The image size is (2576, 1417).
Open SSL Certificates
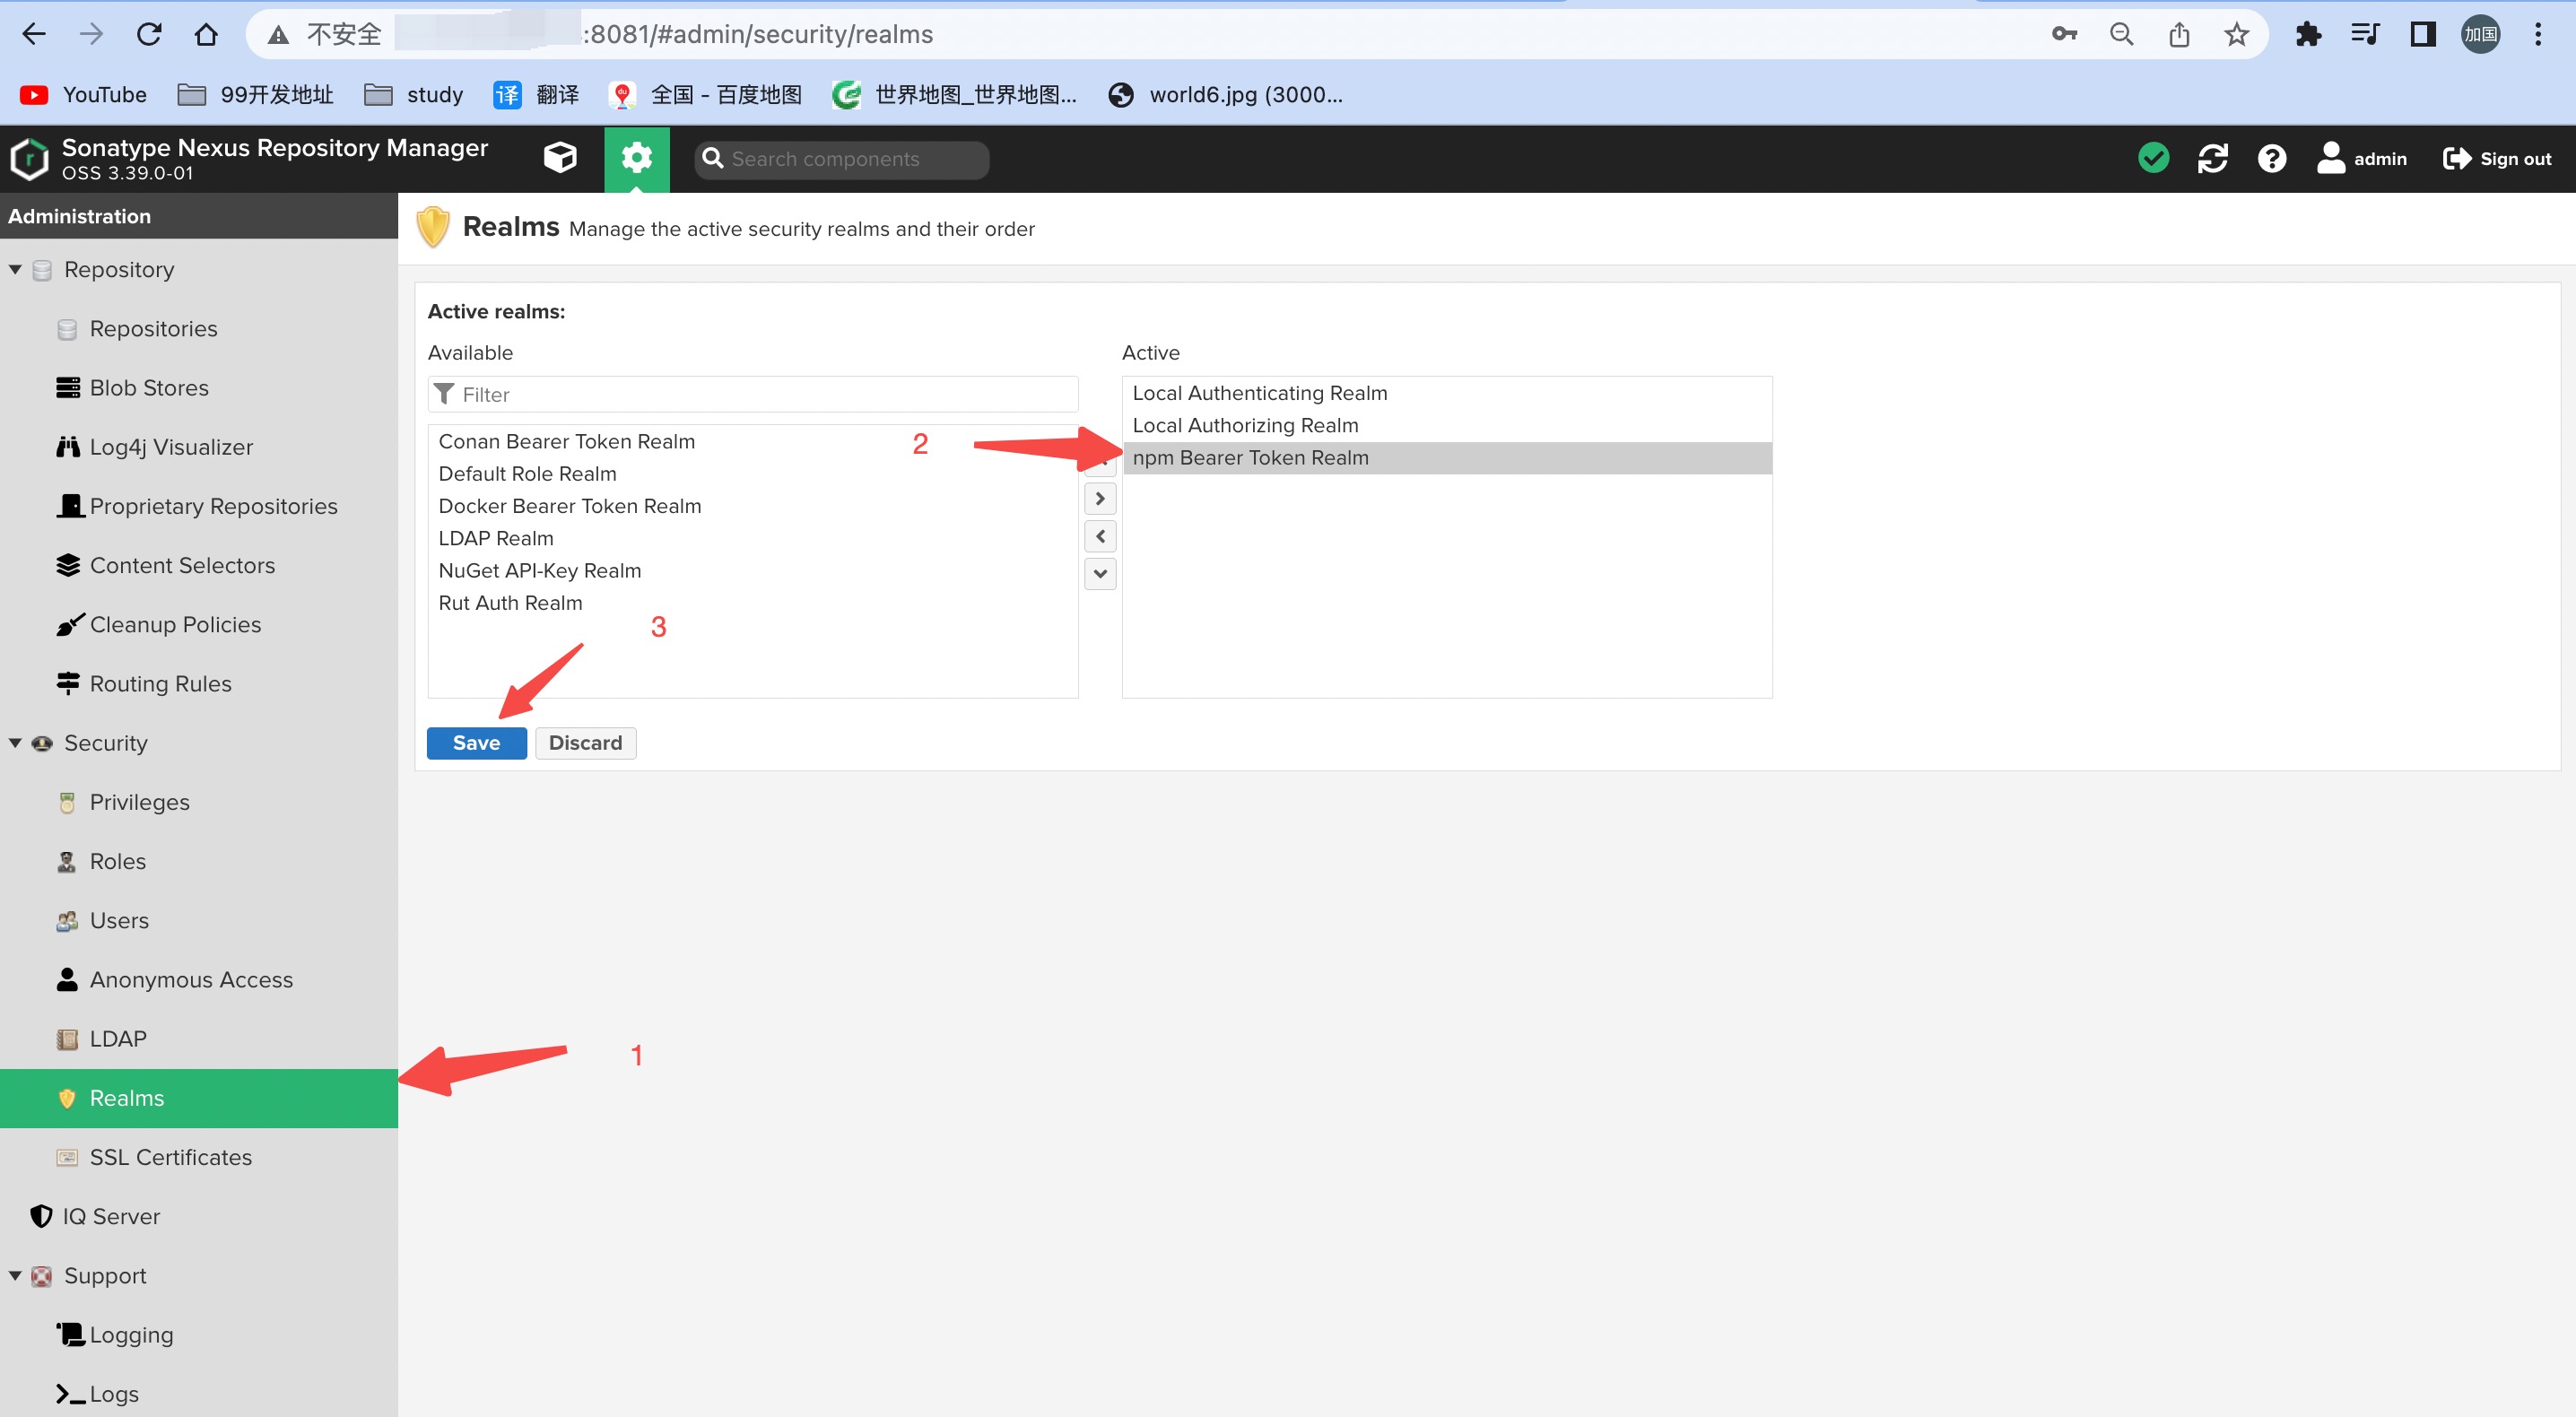(199, 1157)
